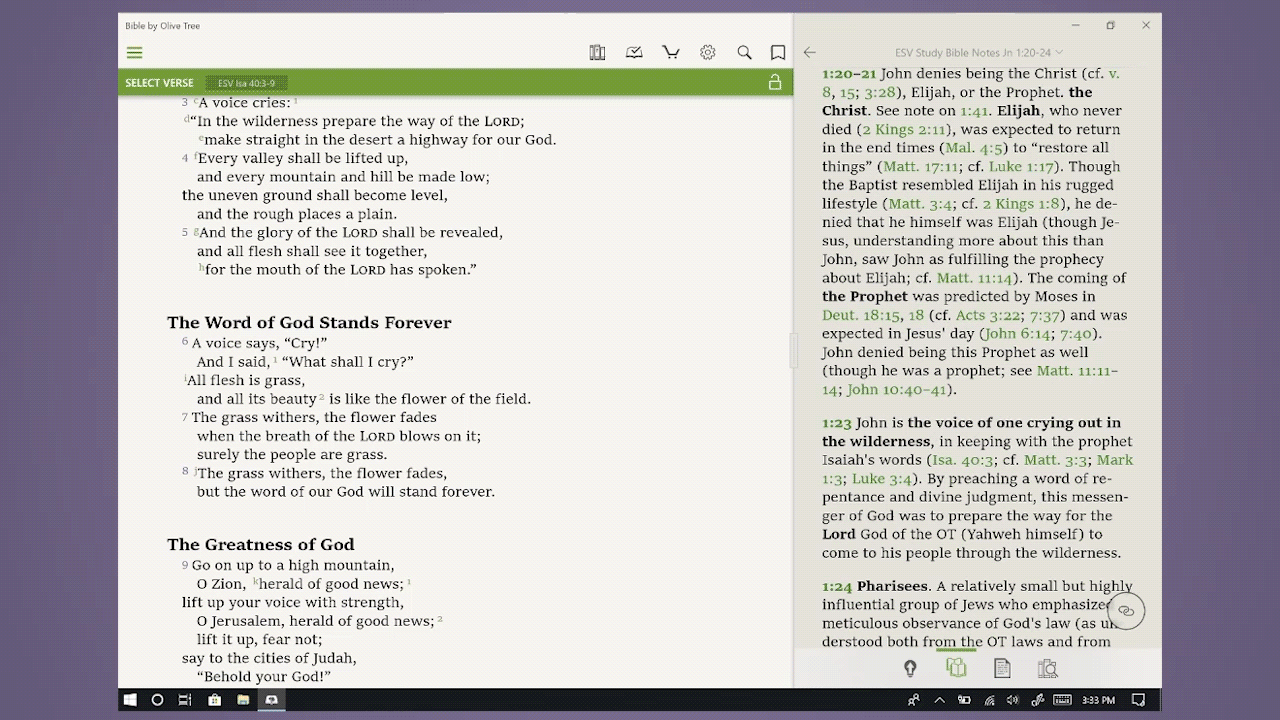Image resolution: width=1280 pixels, height=720 pixels.
Task: Switch to the library lookup tab
Action: pos(1048,668)
